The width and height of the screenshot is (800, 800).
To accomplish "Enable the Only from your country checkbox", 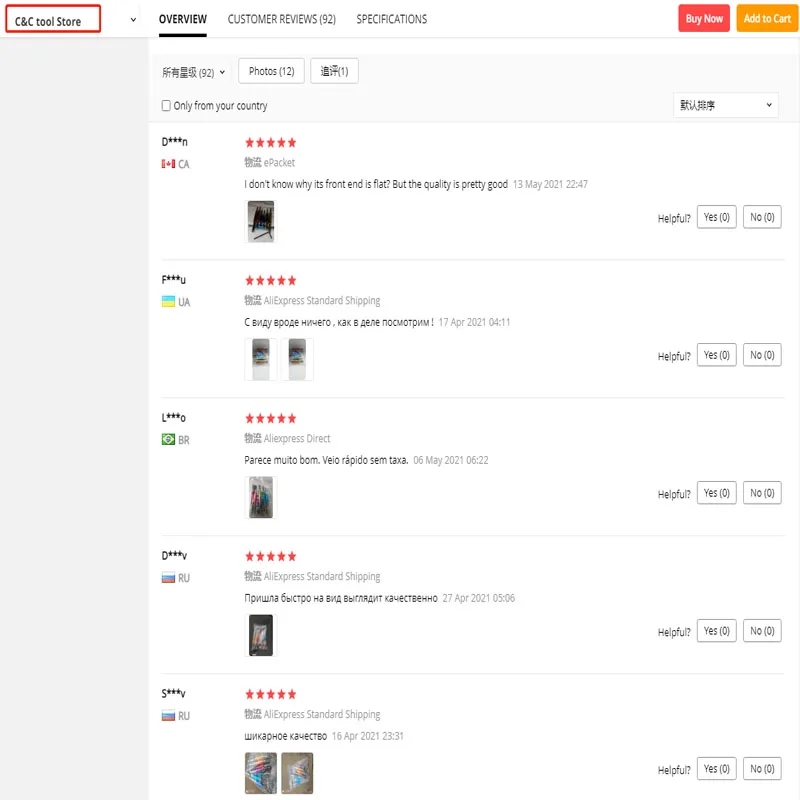I will pyautogui.click(x=167, y=106).
